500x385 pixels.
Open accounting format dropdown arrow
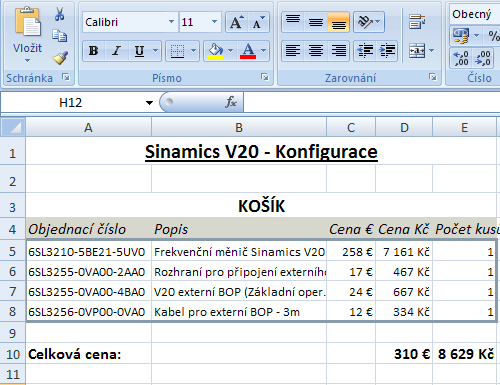coord(476,36)
